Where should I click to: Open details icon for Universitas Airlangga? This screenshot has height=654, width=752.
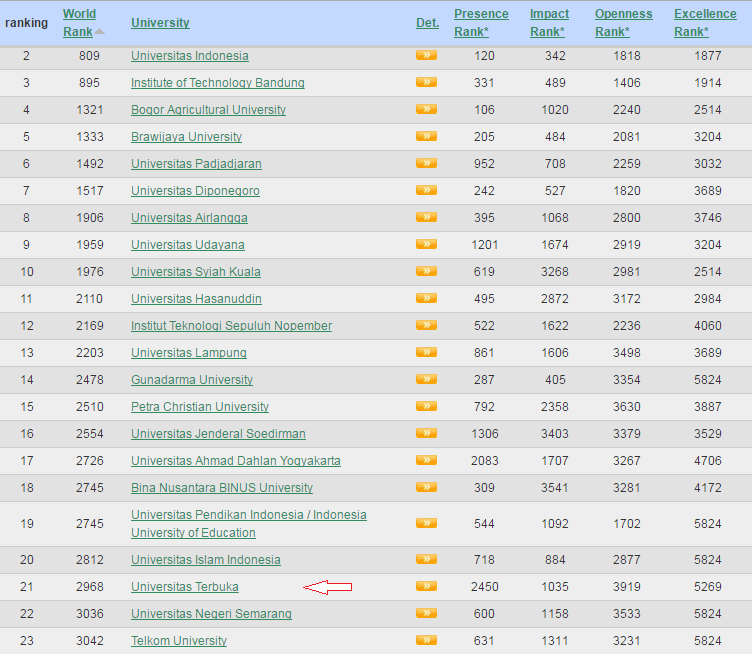click(x=426, y=217)
